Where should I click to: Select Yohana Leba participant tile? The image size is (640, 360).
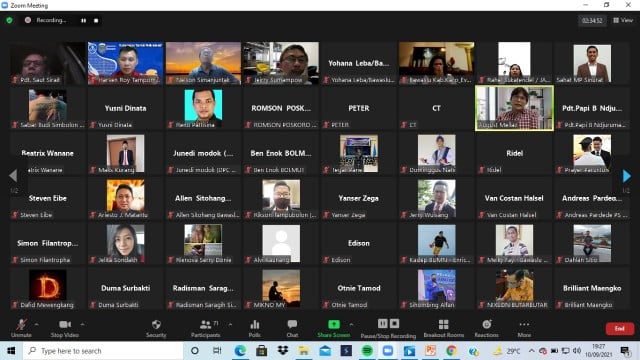(359, 63)
